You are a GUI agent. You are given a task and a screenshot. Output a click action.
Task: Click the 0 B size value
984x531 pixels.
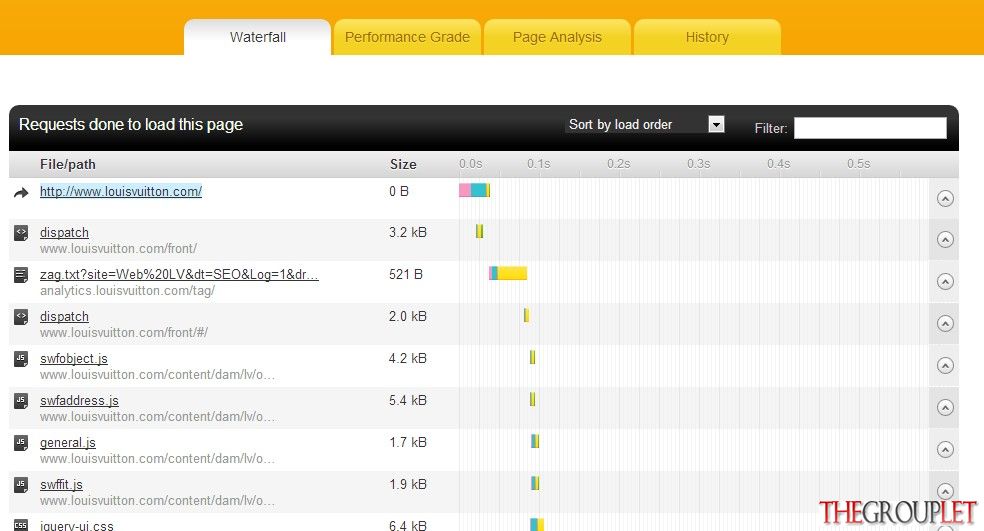click(398, 191)
